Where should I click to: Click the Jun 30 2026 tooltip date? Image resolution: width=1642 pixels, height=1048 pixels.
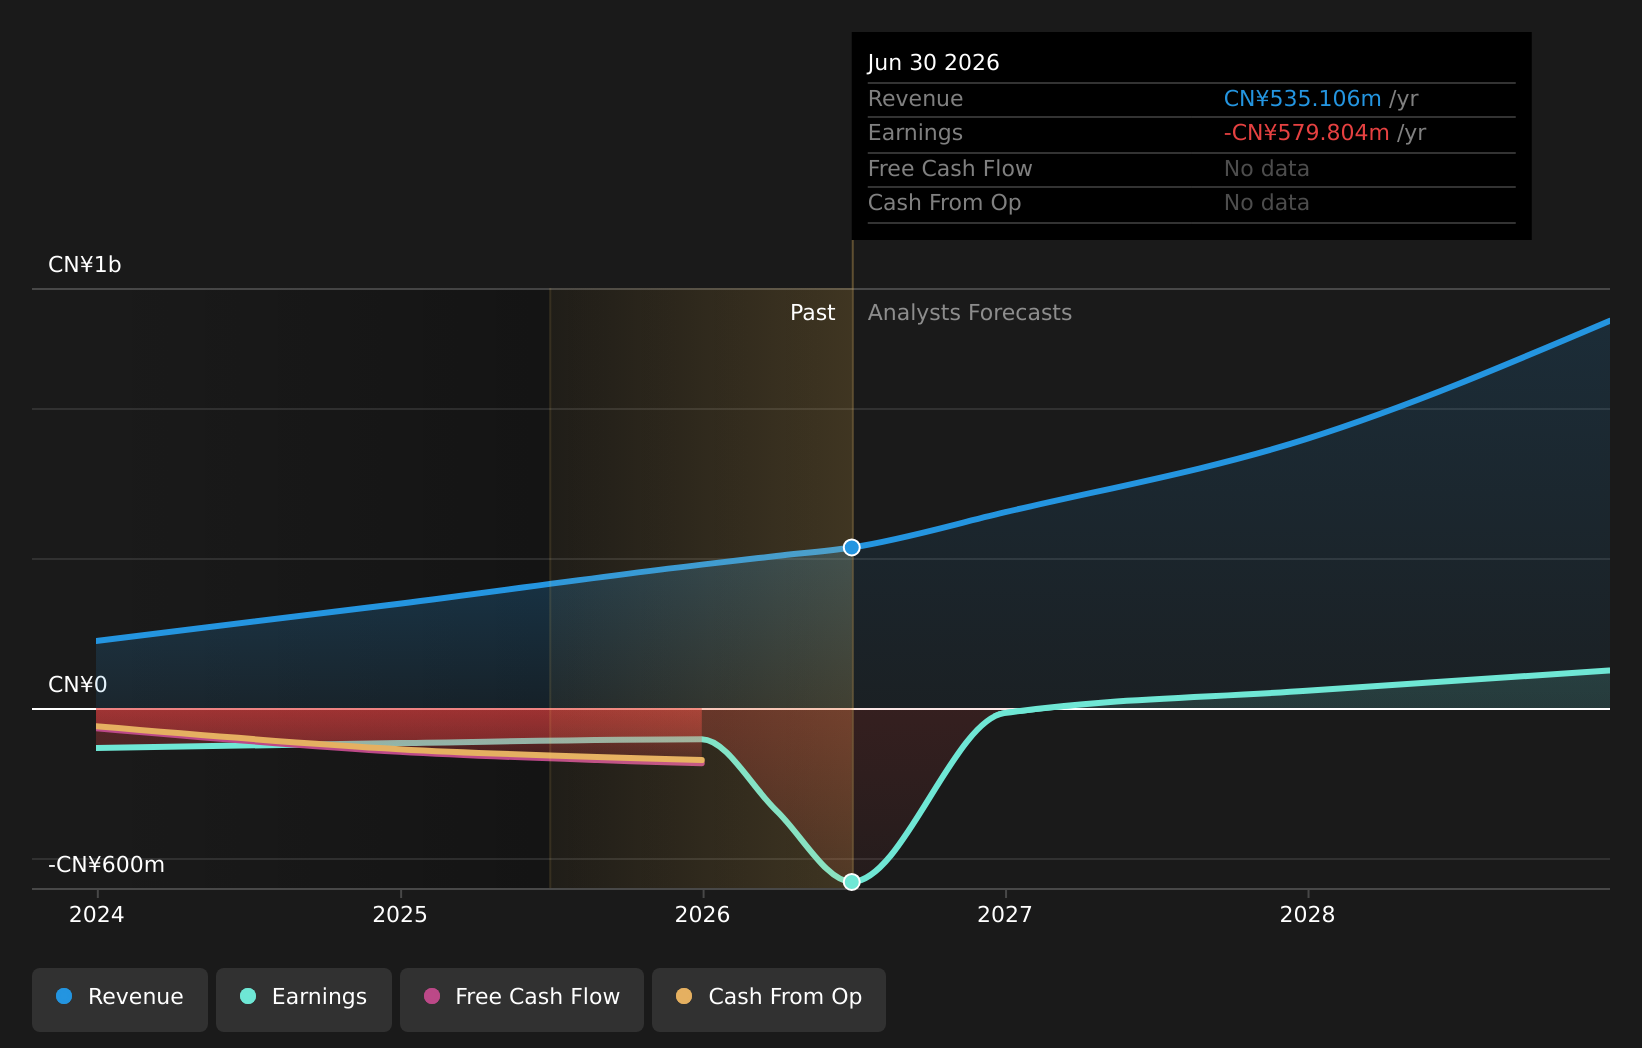point(934,63)
